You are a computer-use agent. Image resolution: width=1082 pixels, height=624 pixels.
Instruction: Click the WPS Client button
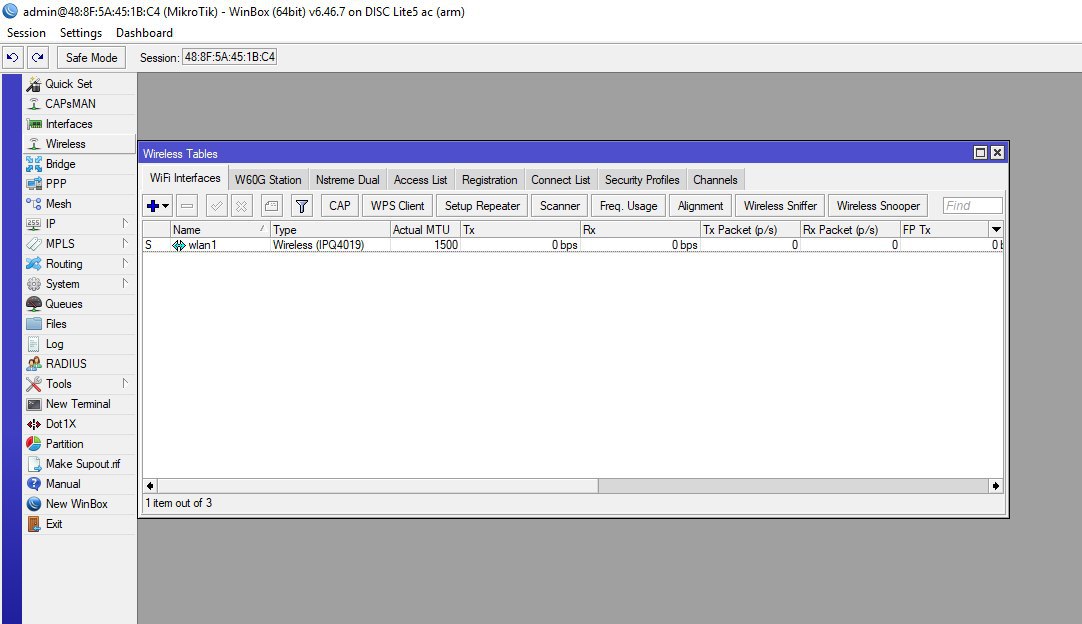397,206
